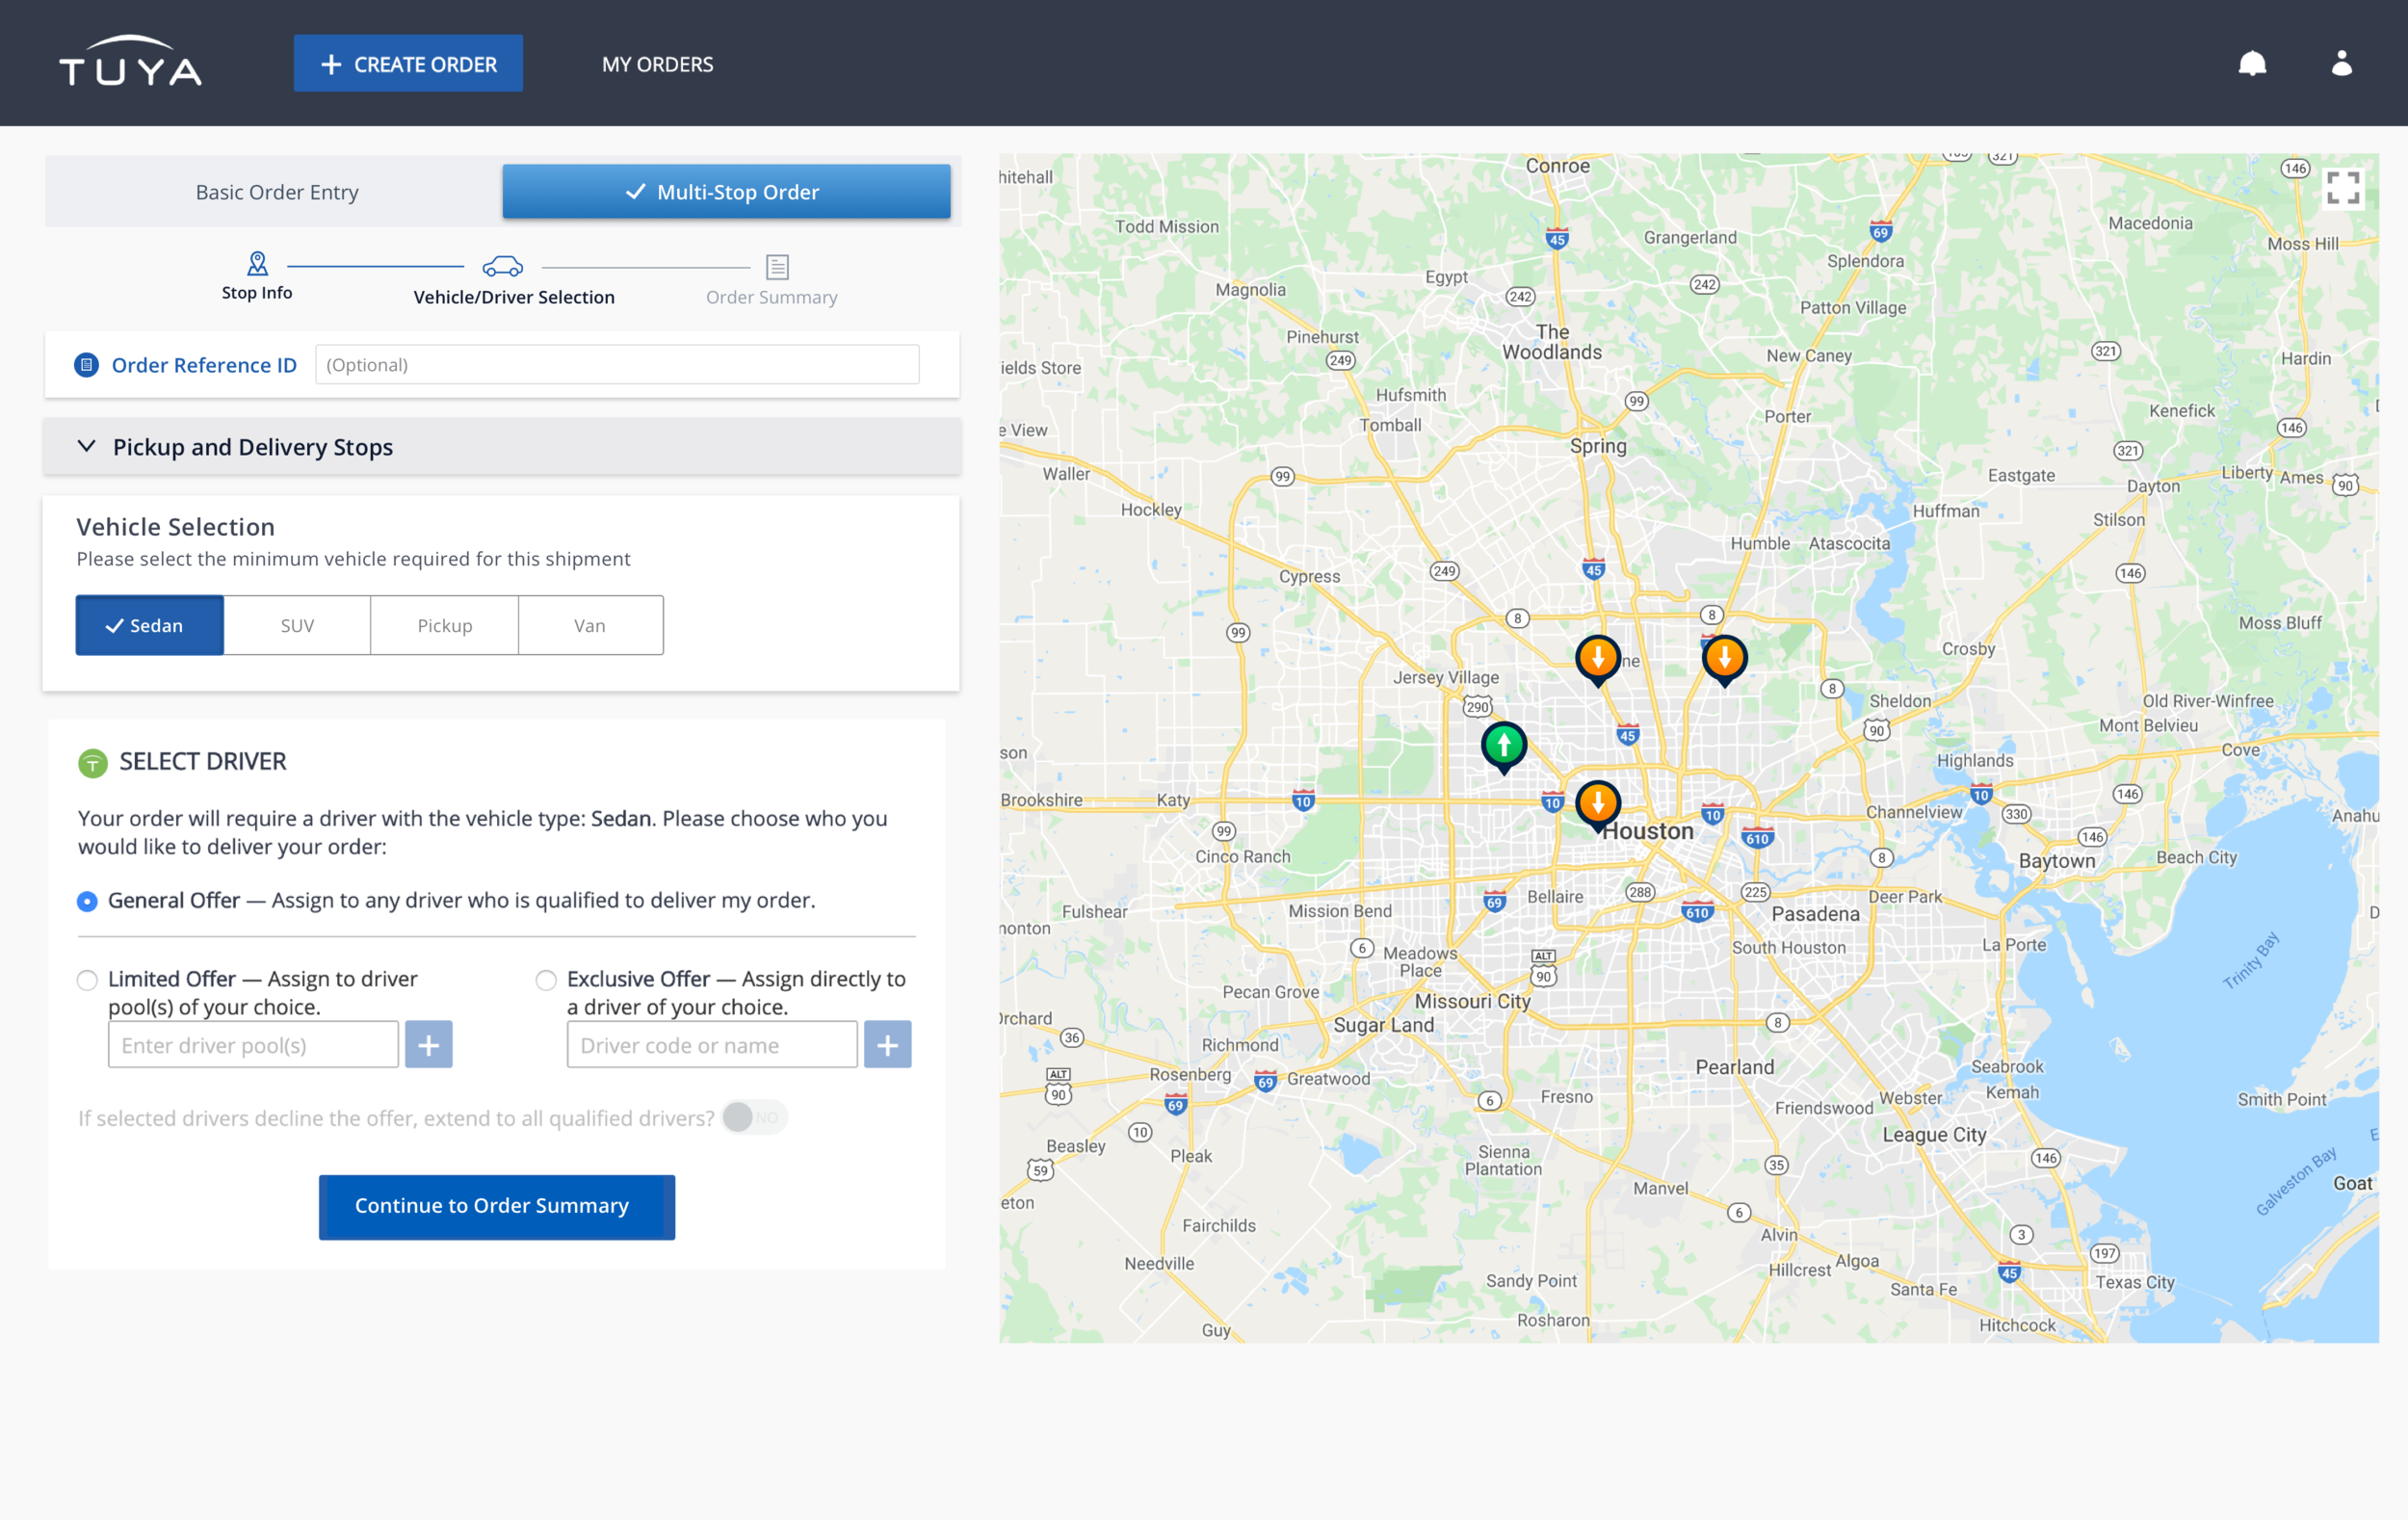Click Create Order button
Screen dimensions: 2408x1520
point(408,64)
